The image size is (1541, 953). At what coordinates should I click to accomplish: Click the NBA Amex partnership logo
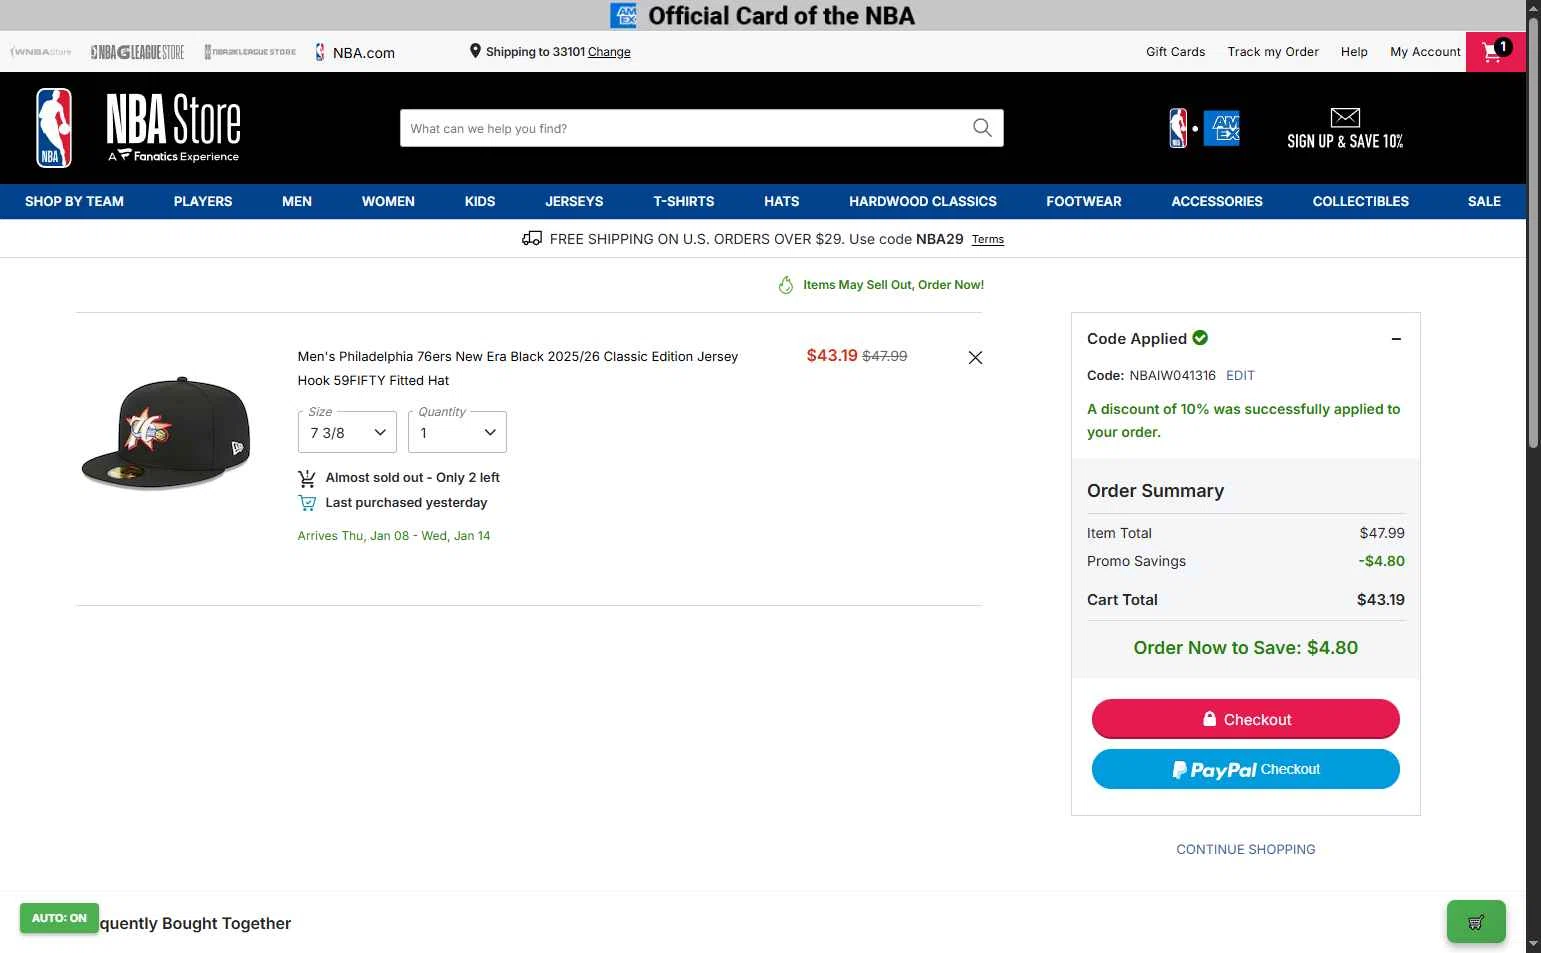[1204, 128]
